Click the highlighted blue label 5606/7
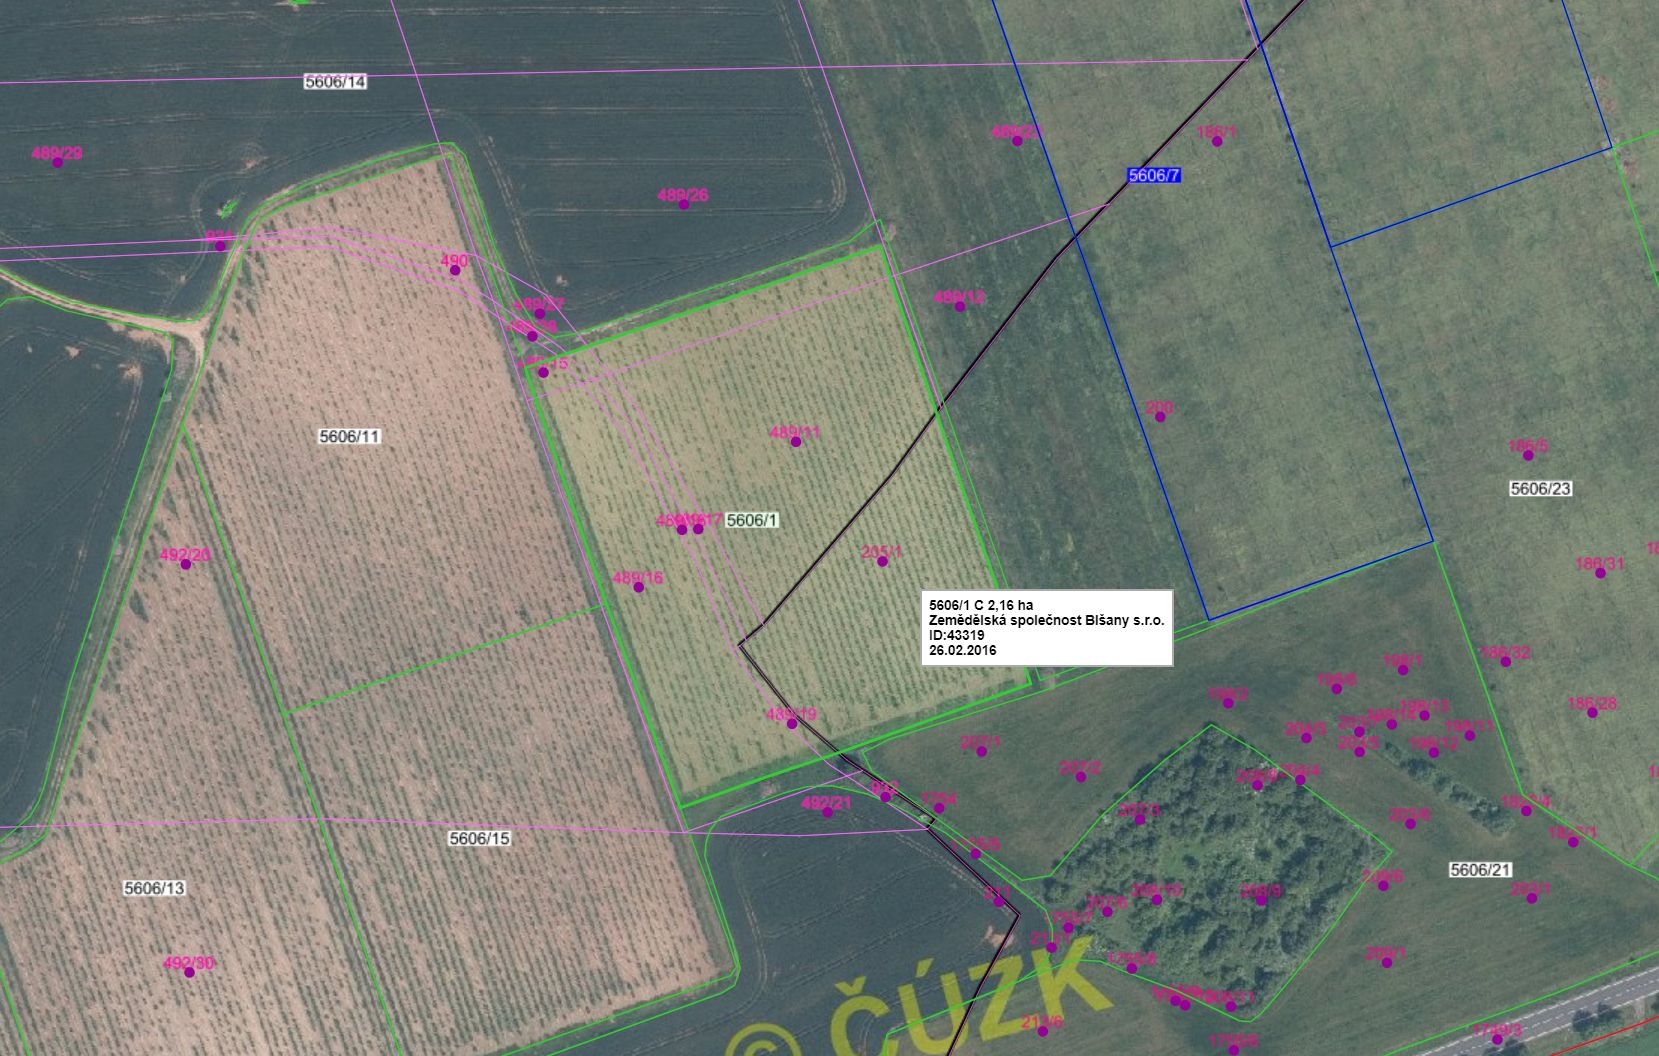 click(x=1154, y=175)
